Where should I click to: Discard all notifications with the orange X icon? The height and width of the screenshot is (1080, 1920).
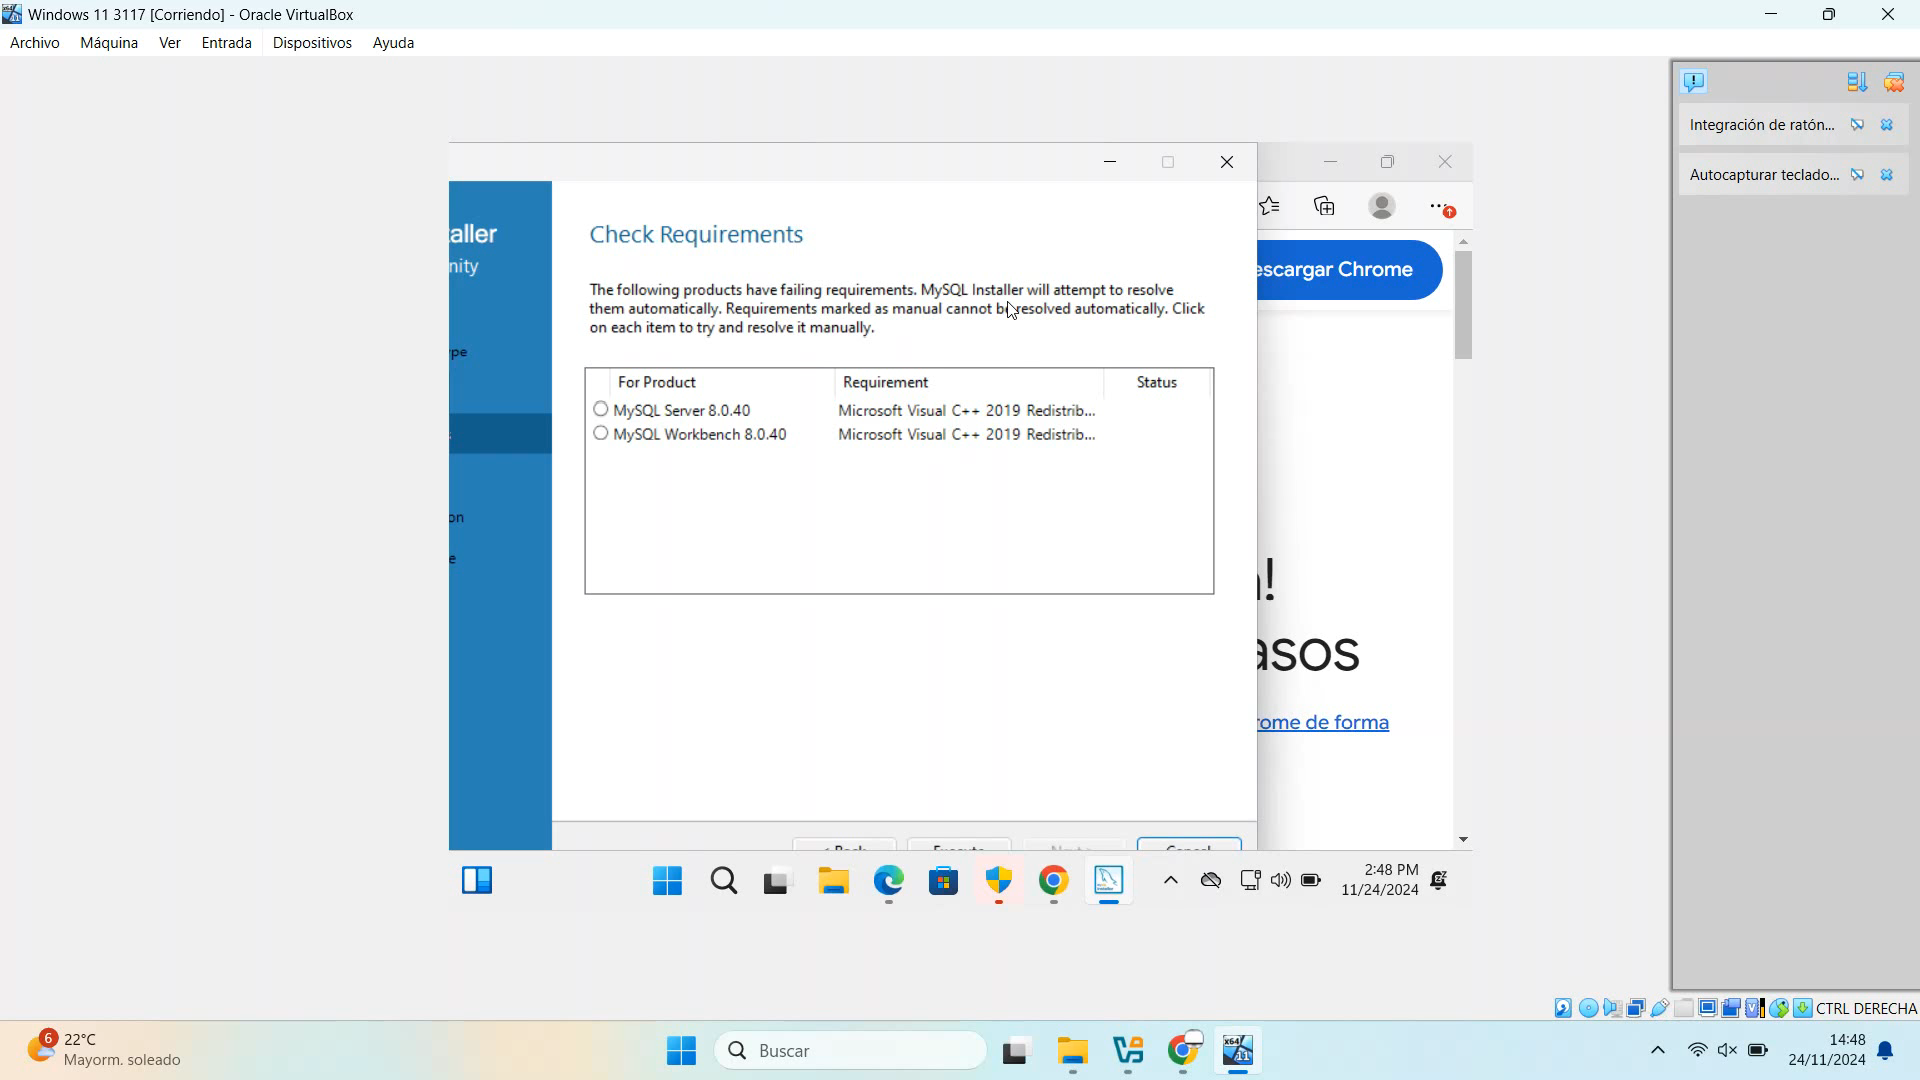1894,82
